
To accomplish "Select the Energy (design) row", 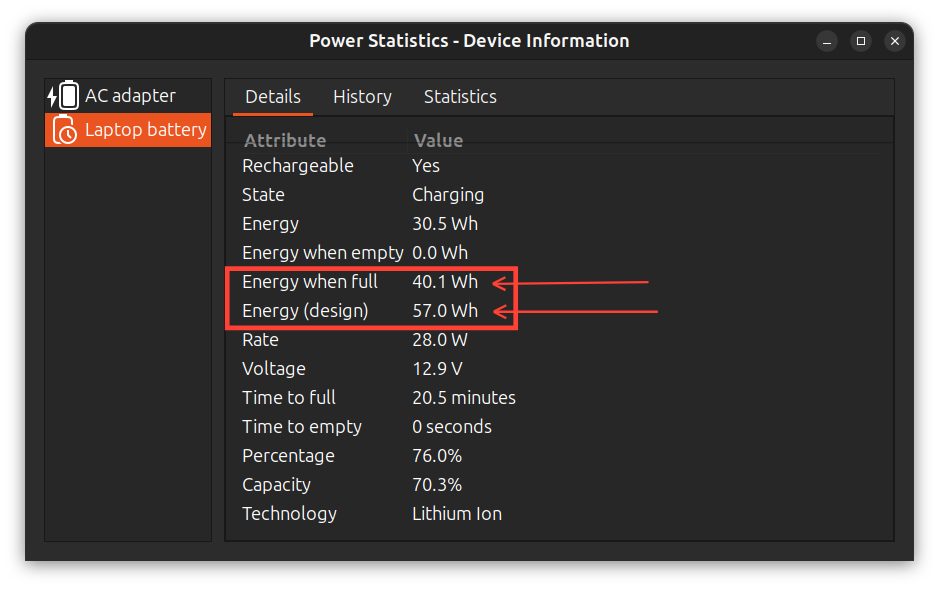I will 360,311.
